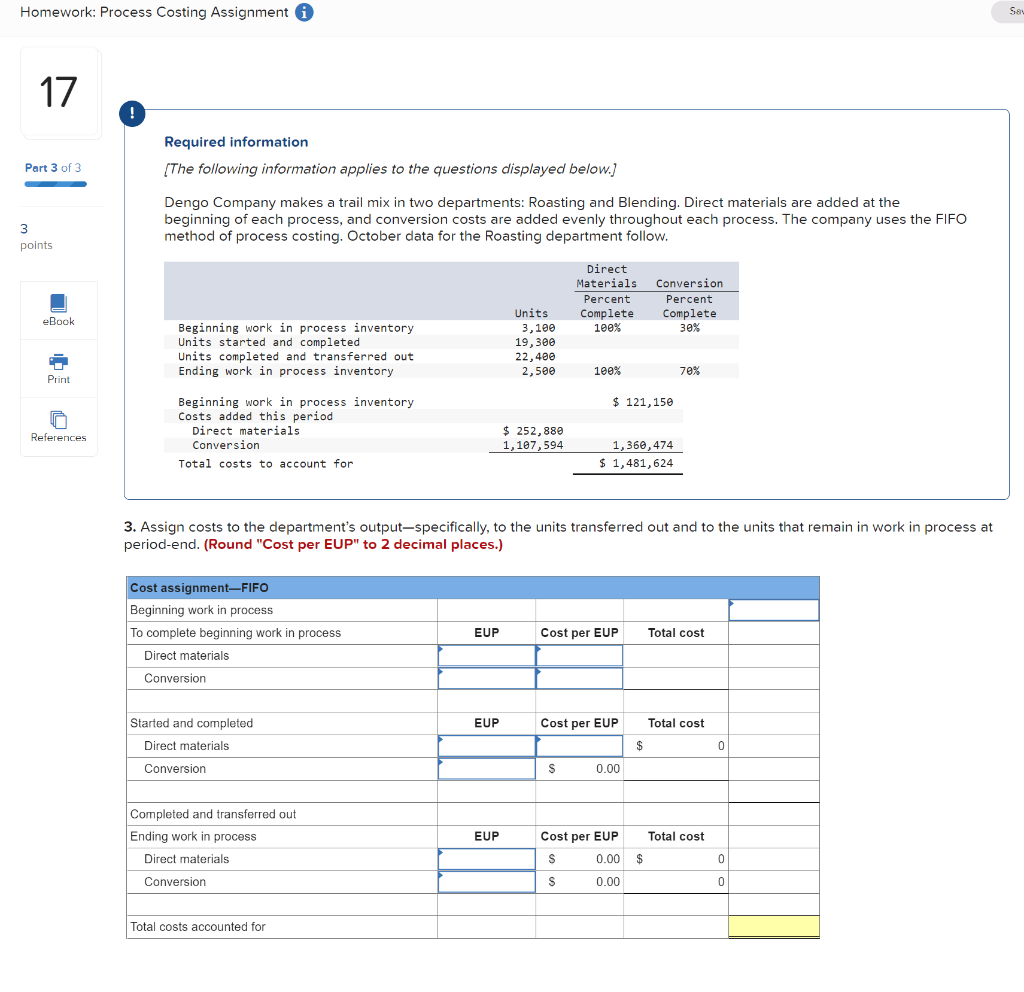Click the stacked pages References icon

click(x=58, y=420)
